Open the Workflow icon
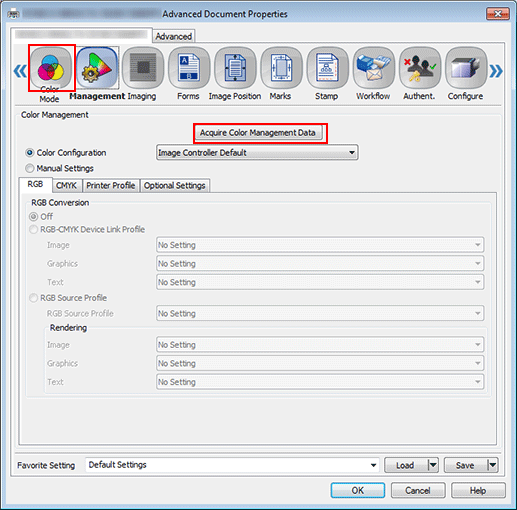 374,68
